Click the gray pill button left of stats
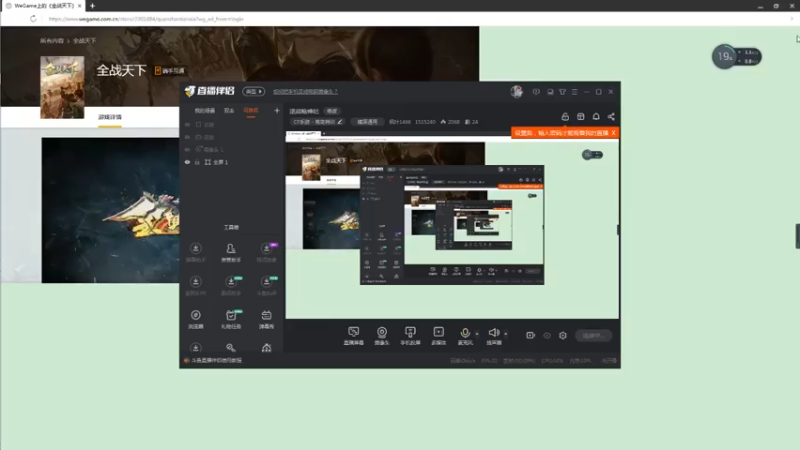800x450 pixels. coord(367,122)
